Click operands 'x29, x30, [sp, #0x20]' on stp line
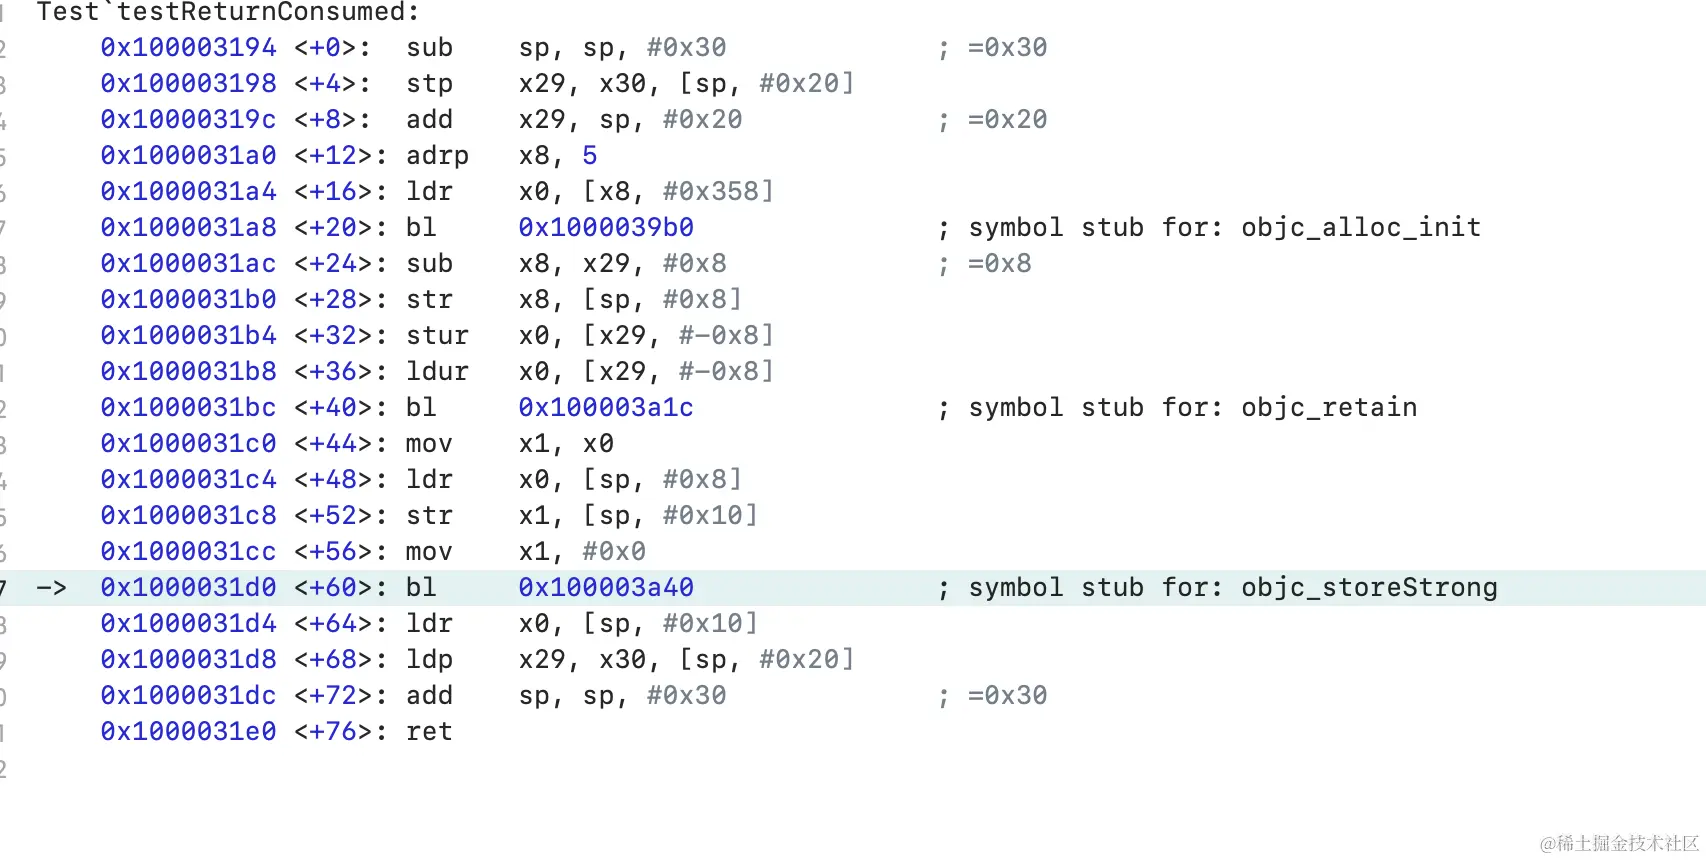Screen dimensions: 1706x860 (x=686, y=84)
